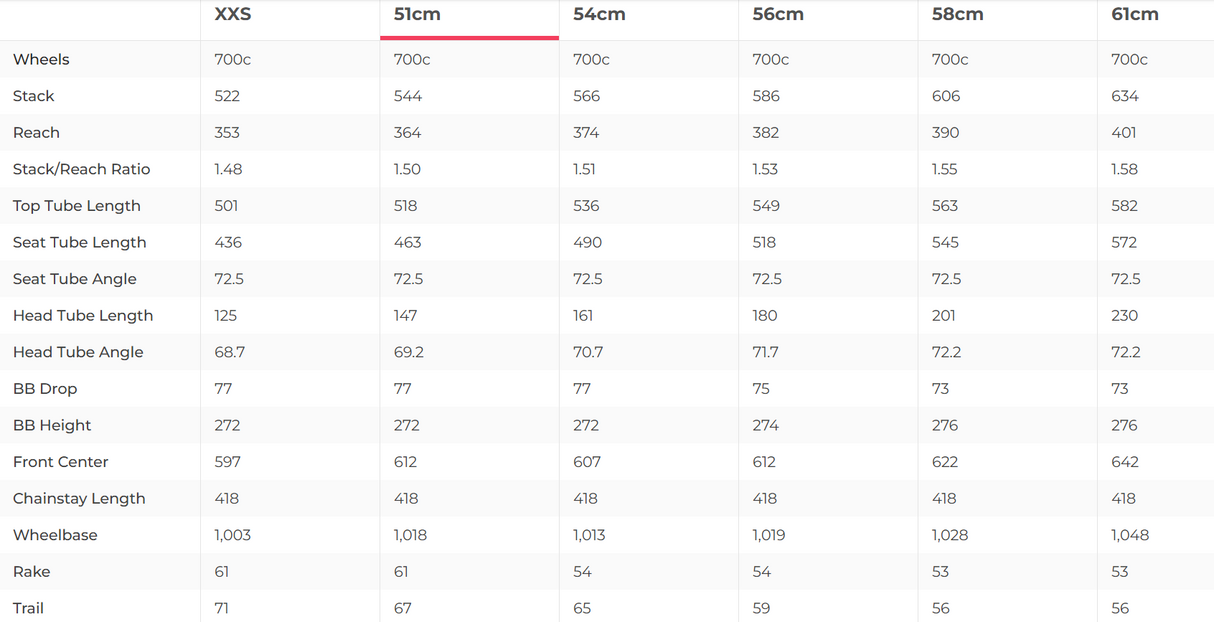Switch to the 51cm size tab
Viewport: 1214px width, 622px height.
click(x=418, y=14)
